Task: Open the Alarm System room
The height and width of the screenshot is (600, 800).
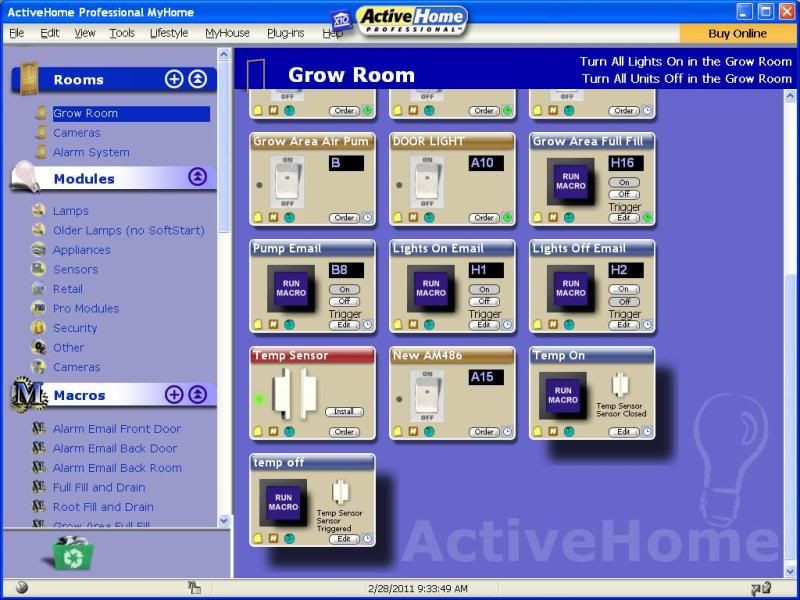Action: point(91,152)
